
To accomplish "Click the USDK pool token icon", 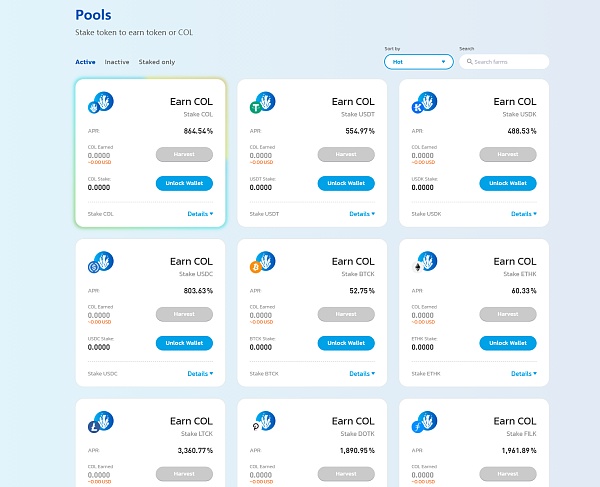I will tap(423, 103).
